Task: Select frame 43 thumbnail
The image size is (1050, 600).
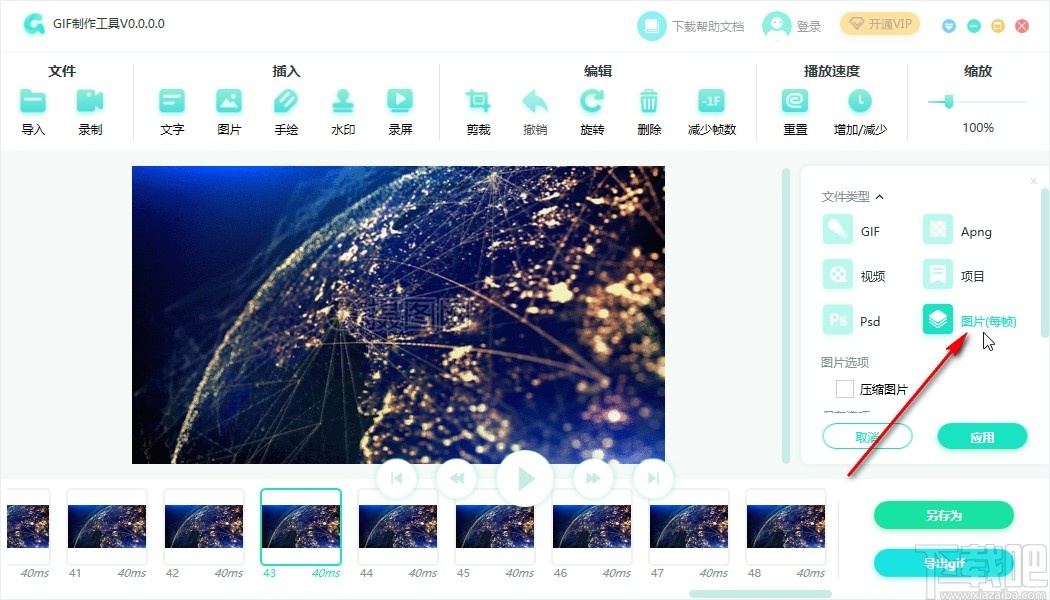Action: (x=301, y=526)
